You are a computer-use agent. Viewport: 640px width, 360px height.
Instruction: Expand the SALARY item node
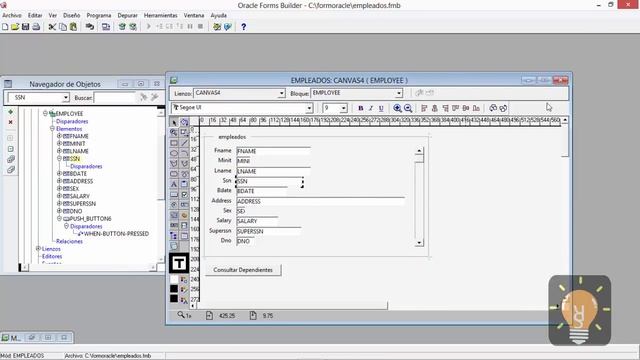[x=59, y=196]
